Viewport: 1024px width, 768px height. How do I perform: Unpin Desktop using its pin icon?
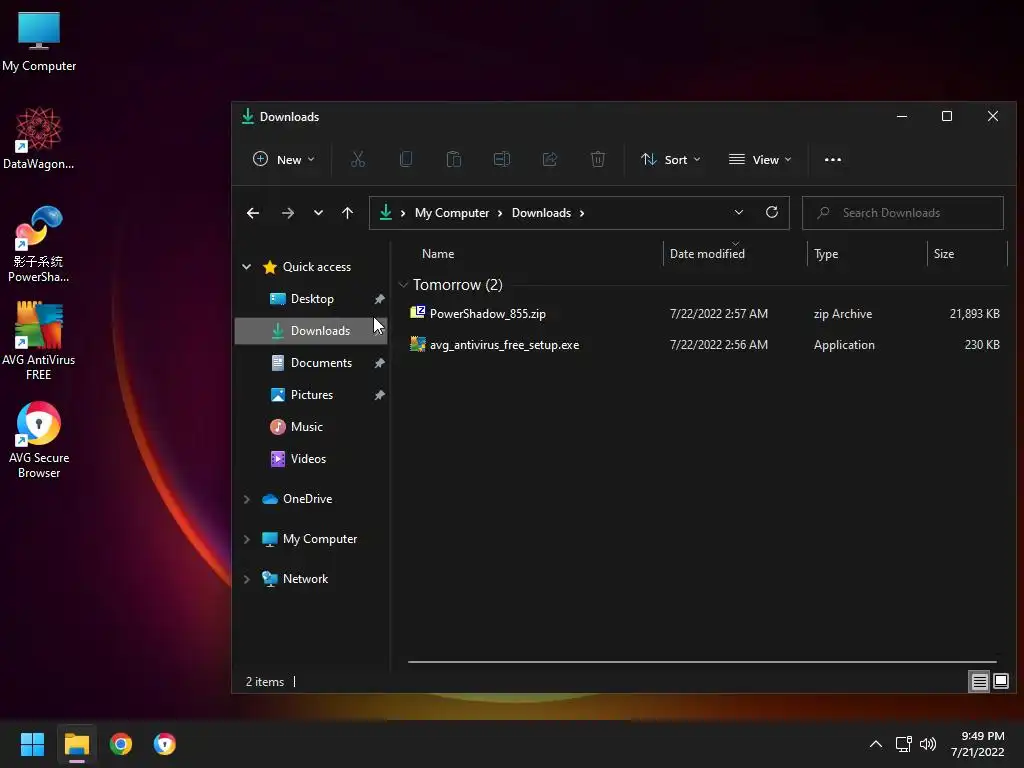379,299
